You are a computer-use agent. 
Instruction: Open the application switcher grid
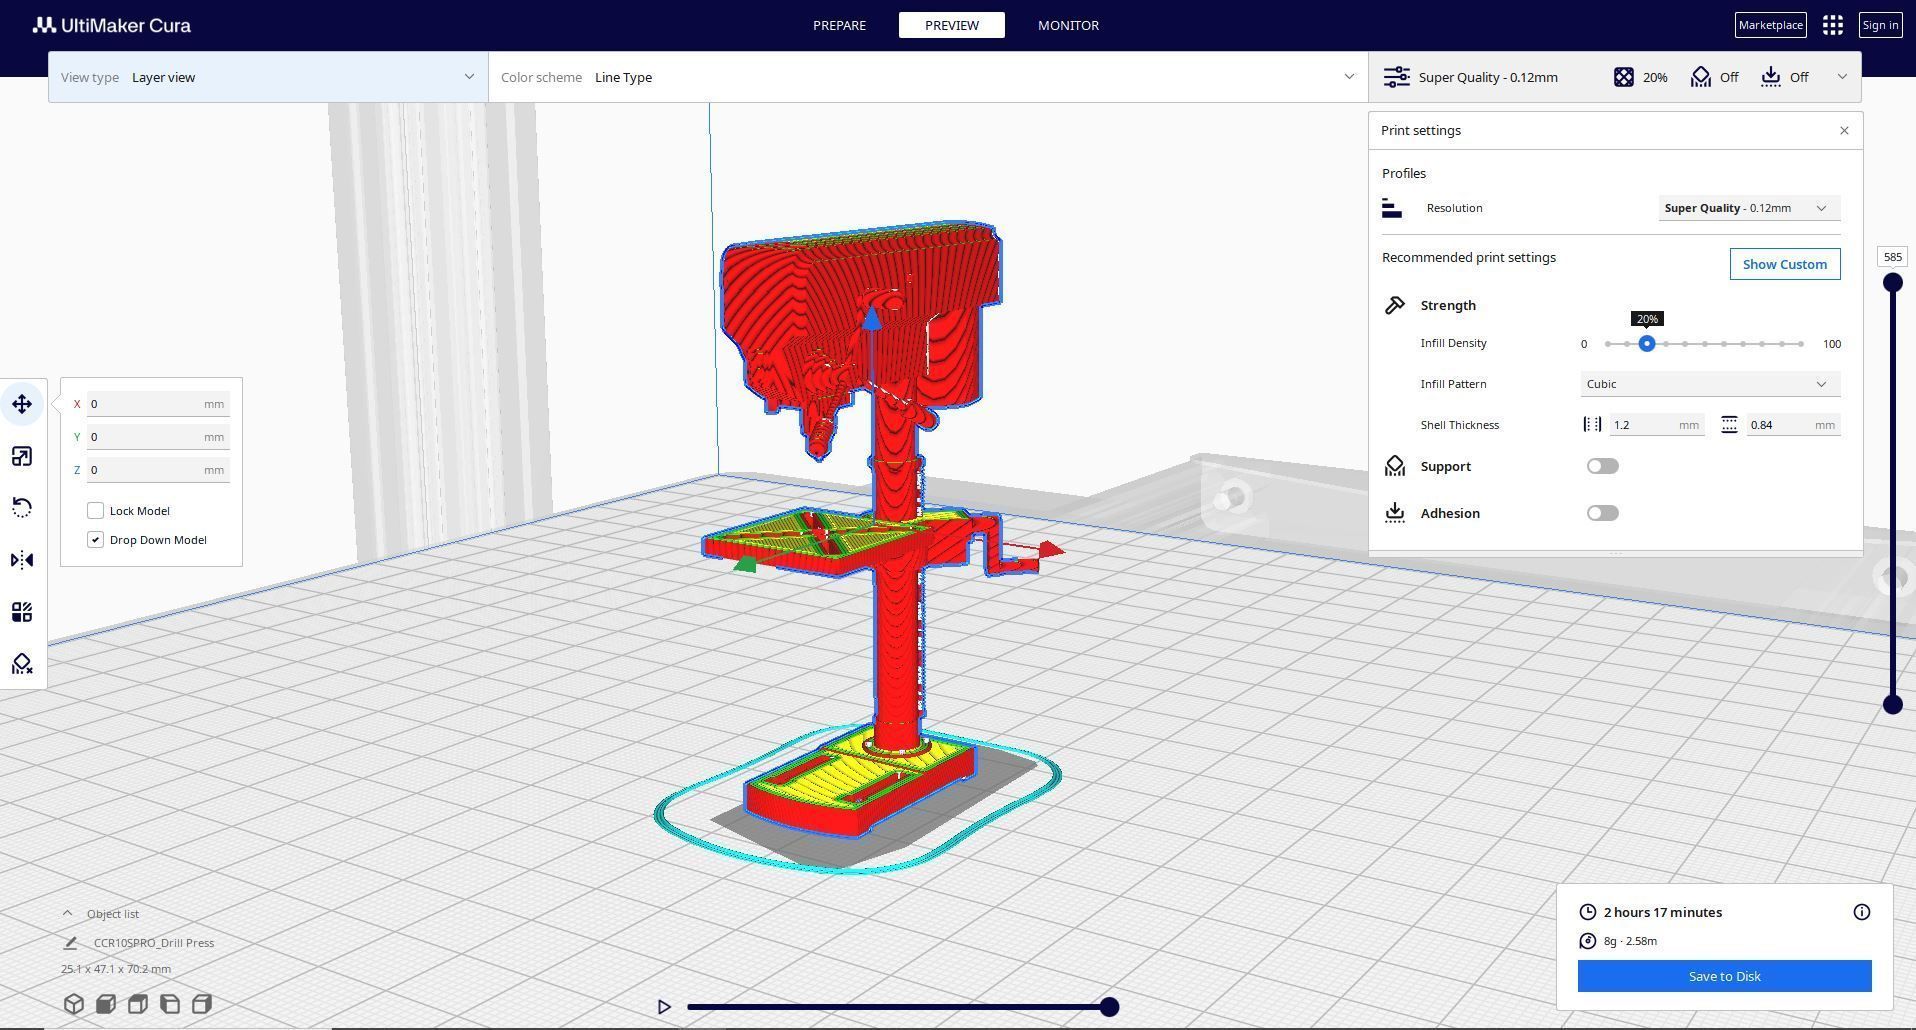(x=1832, y=25)
